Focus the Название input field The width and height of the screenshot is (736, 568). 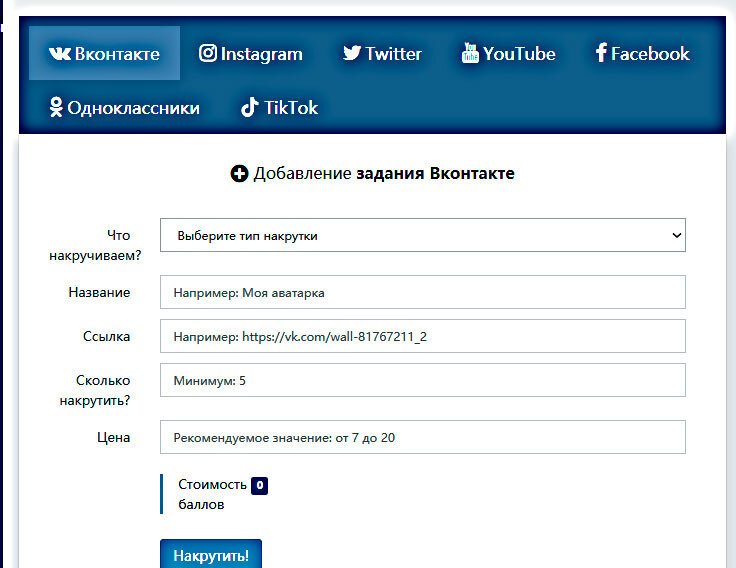[422, 292]
